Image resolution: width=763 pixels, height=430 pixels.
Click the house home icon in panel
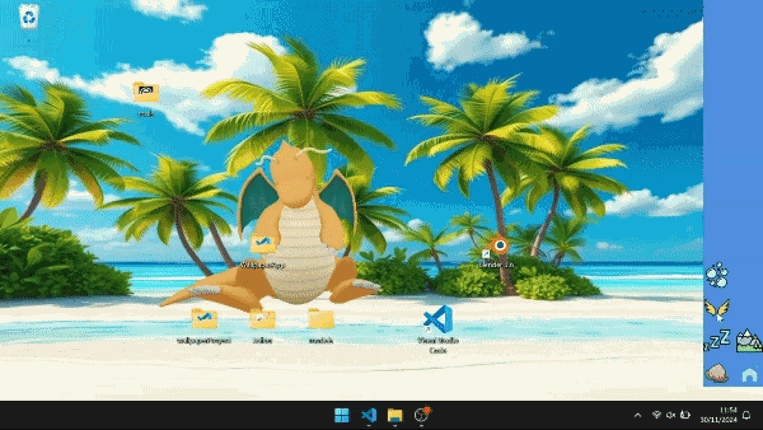[x=749, y=375]
